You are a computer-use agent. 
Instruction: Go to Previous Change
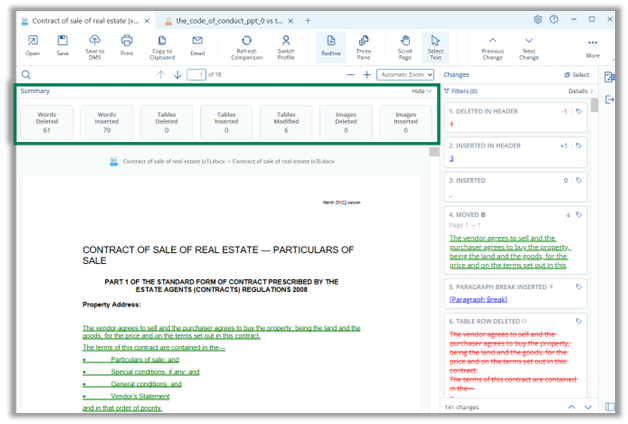coord(493,48)
